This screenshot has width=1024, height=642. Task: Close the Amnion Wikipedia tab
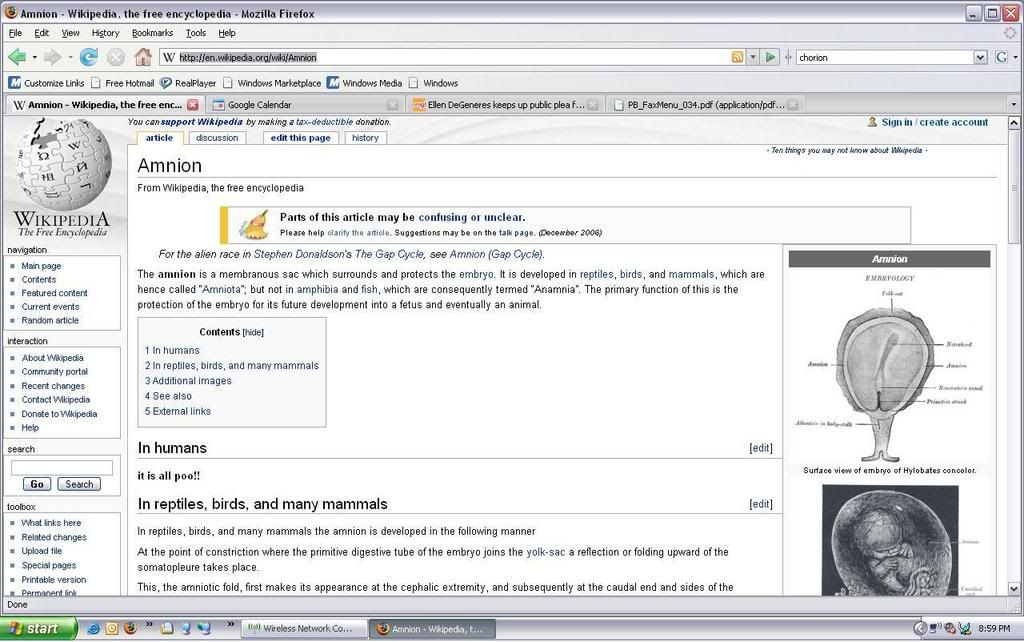coord(193,104)
